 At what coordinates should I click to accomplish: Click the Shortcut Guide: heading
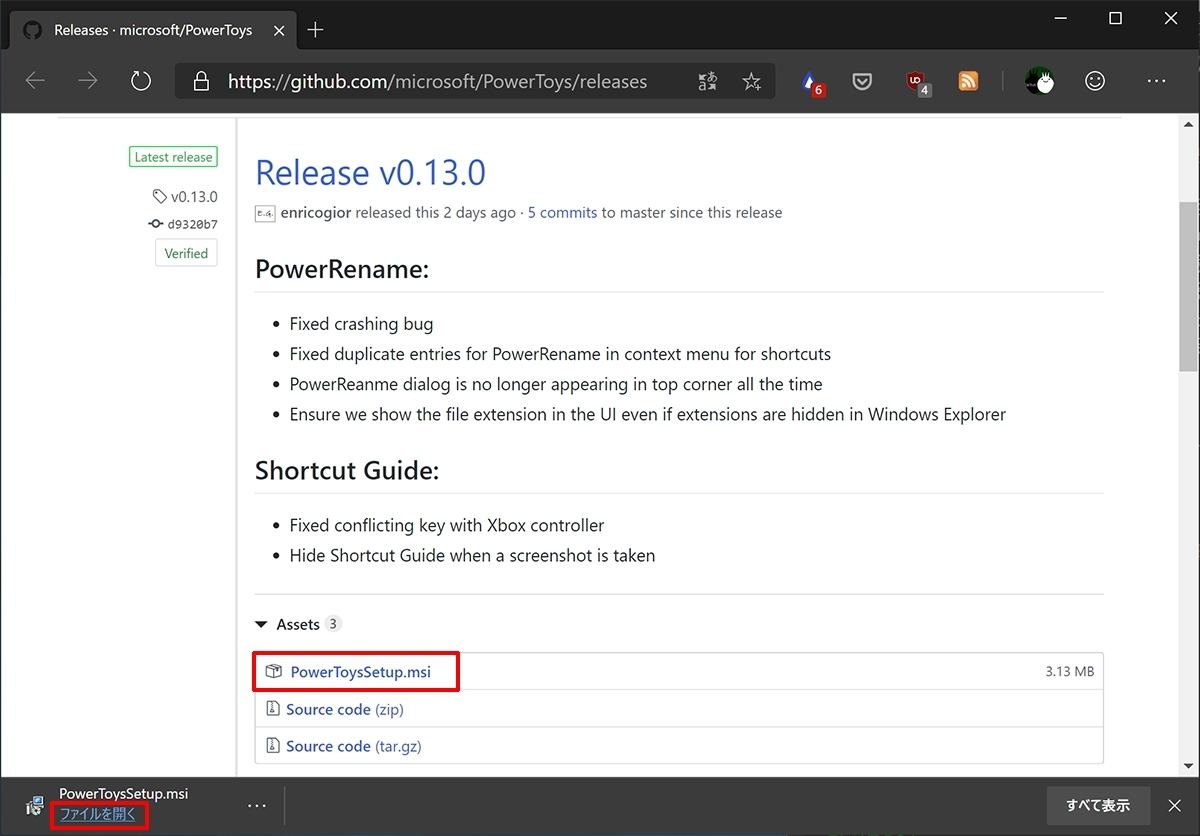click(347, 470)
